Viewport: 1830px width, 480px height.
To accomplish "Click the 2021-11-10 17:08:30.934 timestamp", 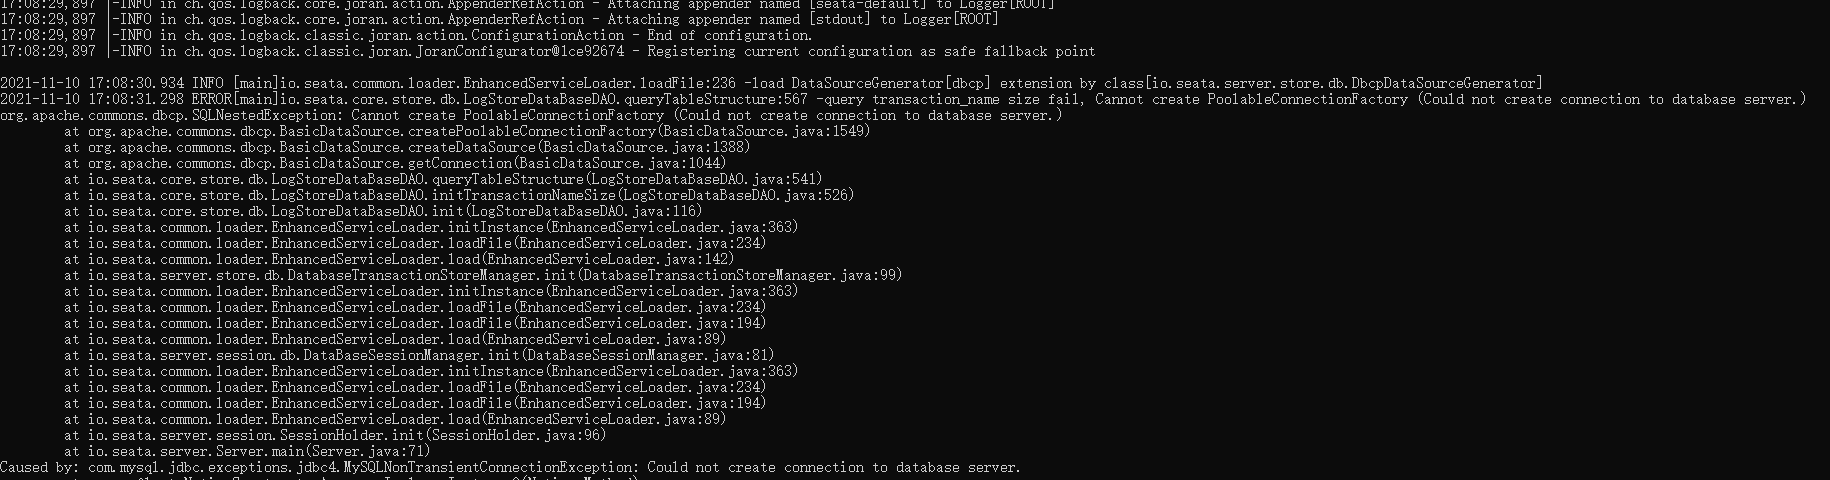I will pyautogui.click(x=92, y=83).
